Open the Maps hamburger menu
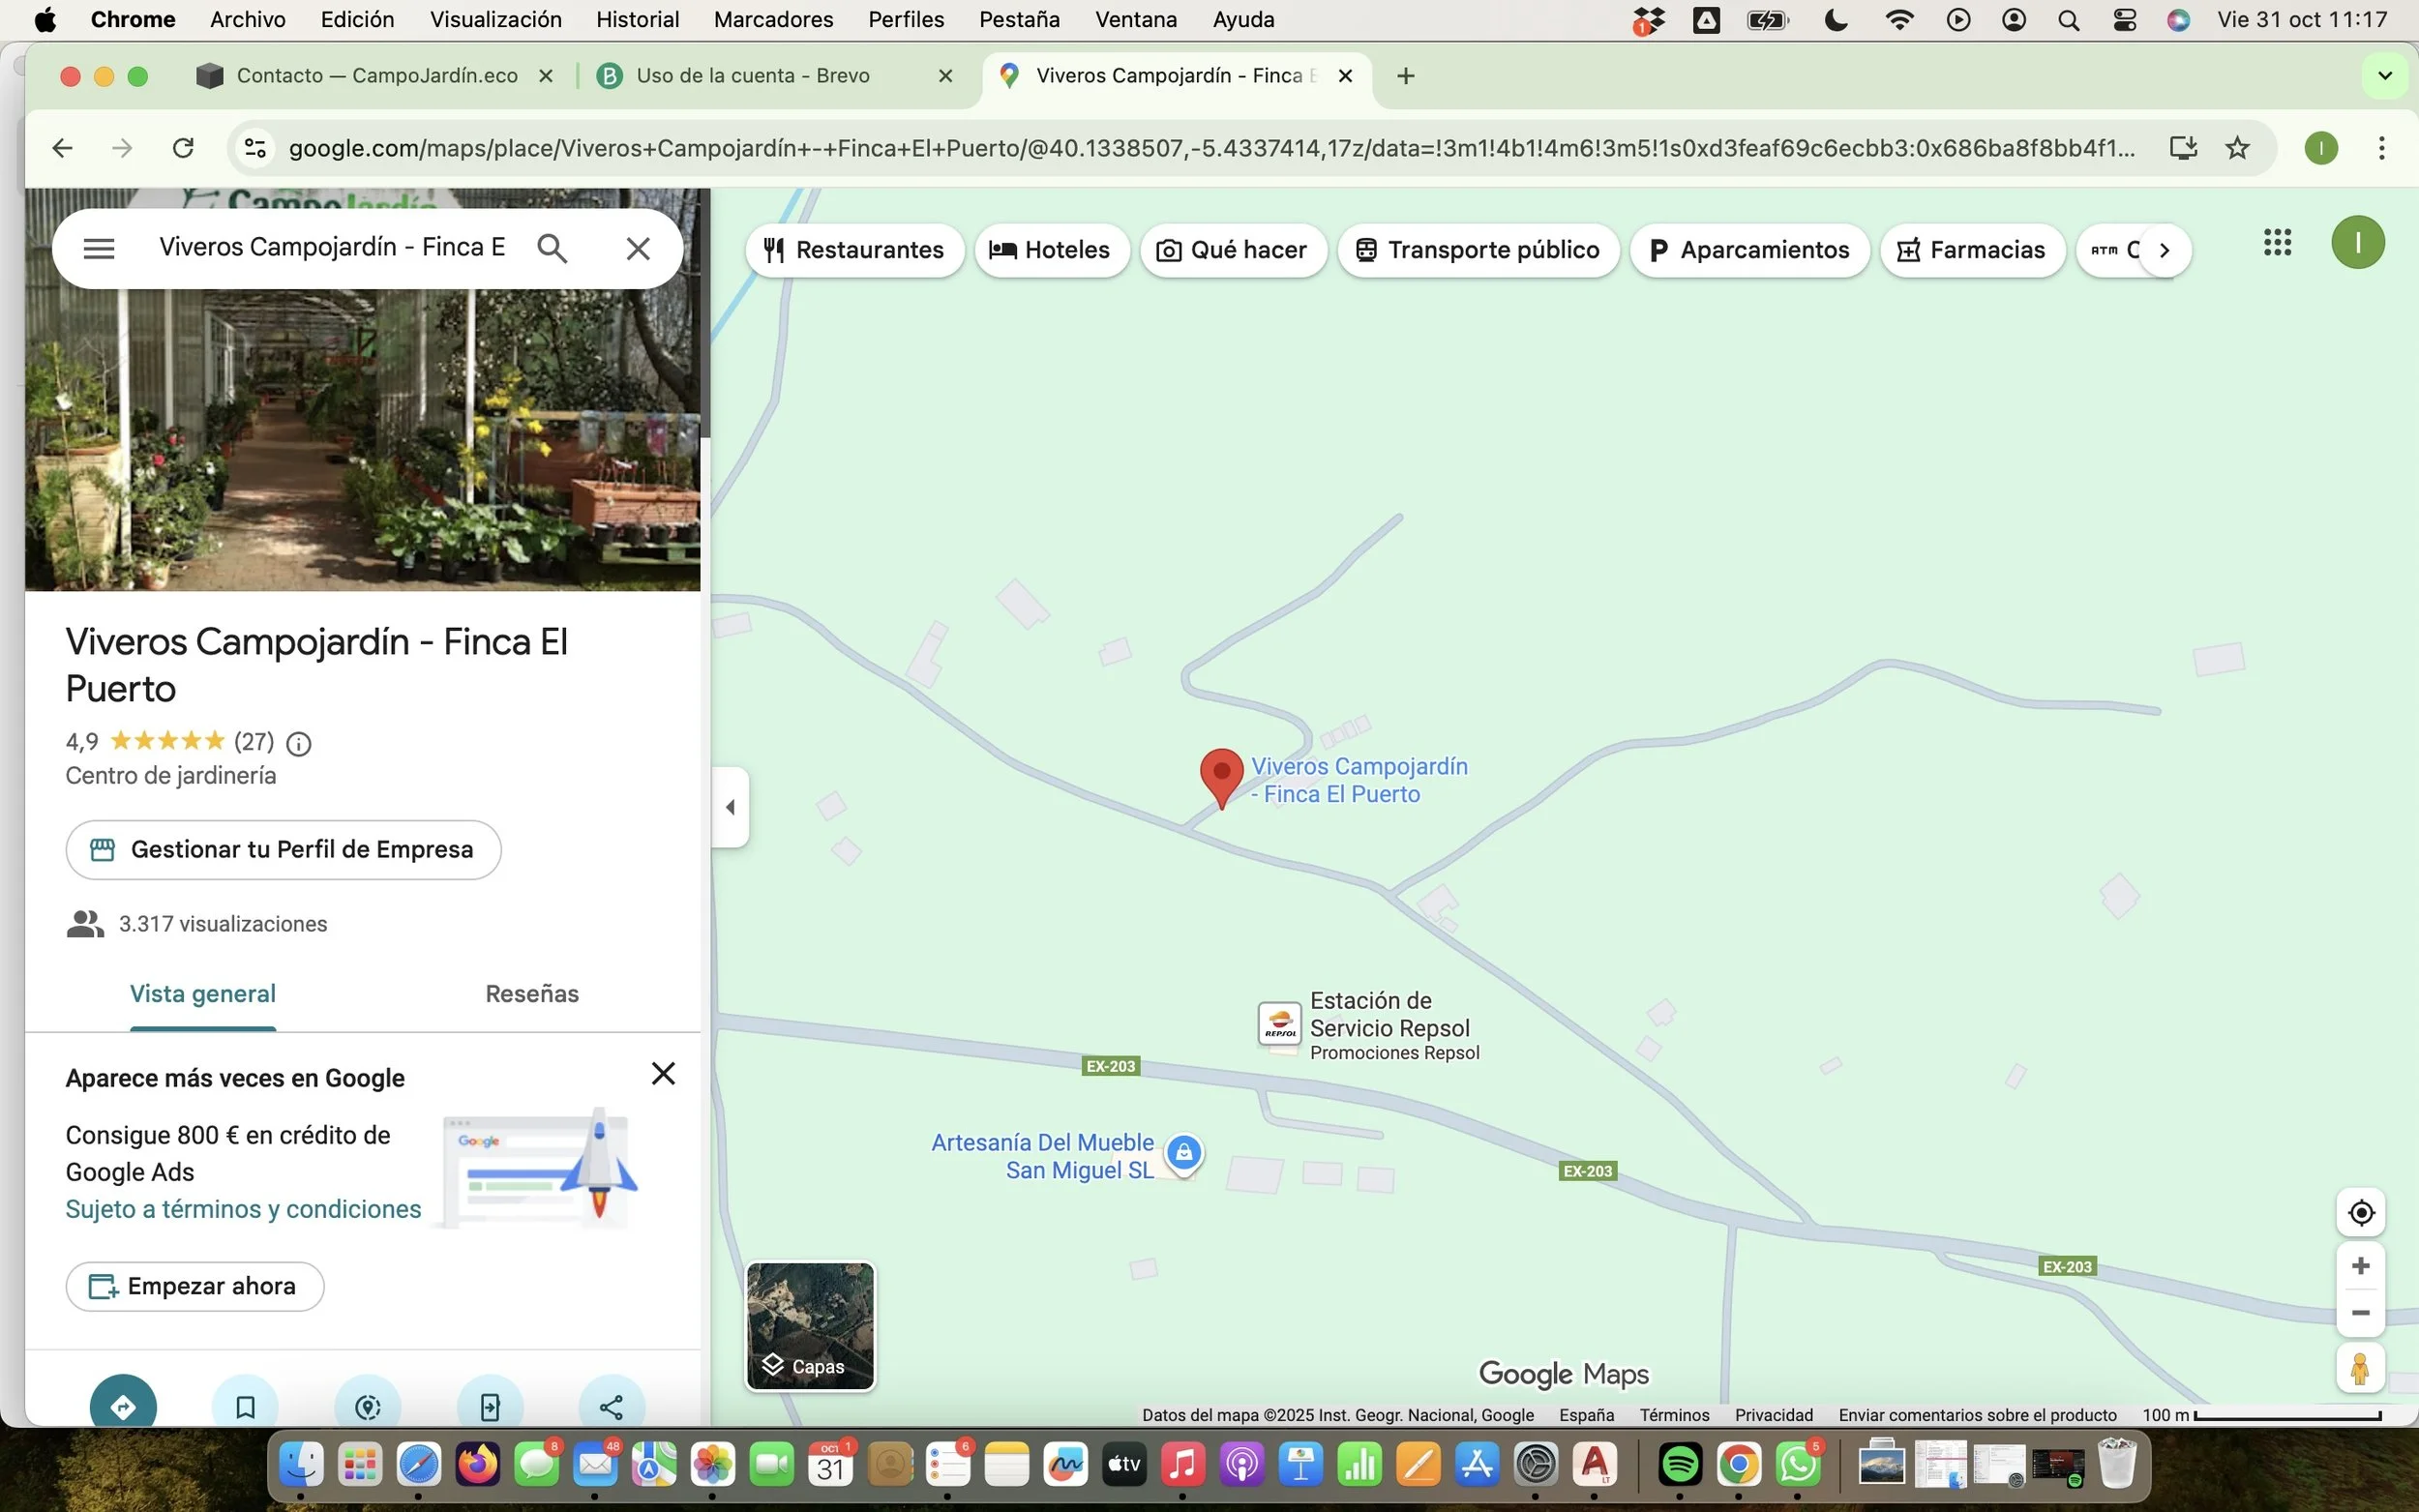The height and width of the screenshot is (1512, 2419). (x=99, y=248)
